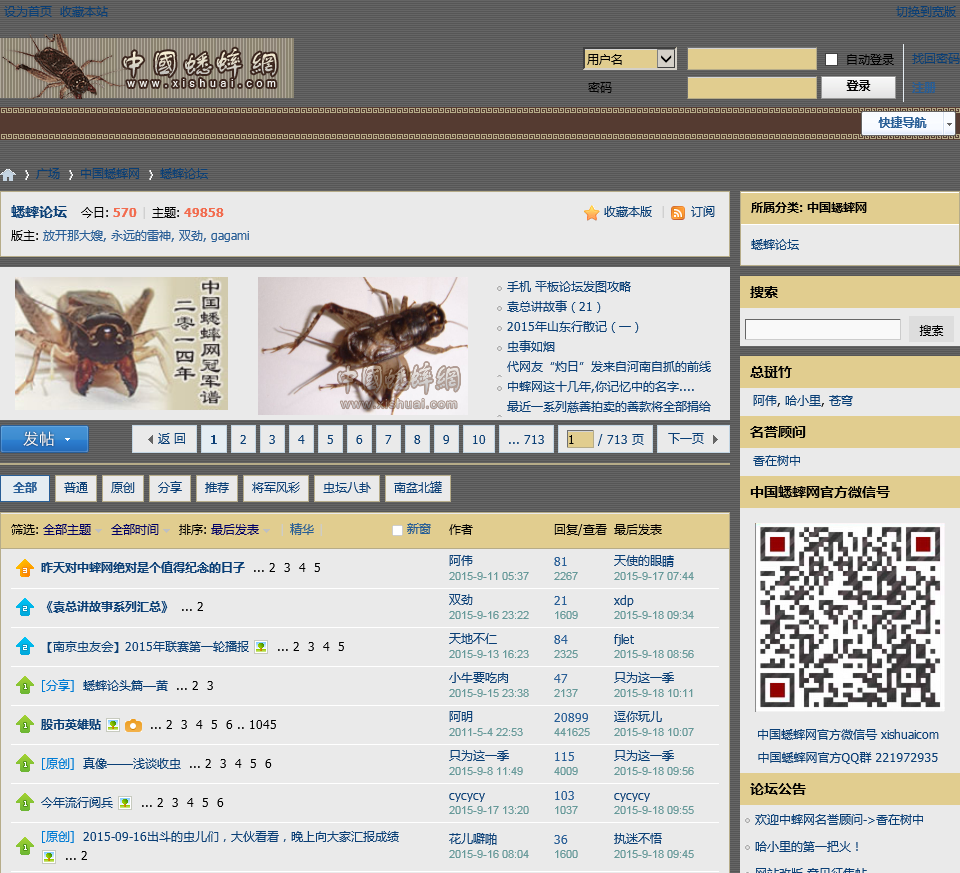Open author link 天地不仁
This screenshot has height=873, width=960.
tap(473, 639)
